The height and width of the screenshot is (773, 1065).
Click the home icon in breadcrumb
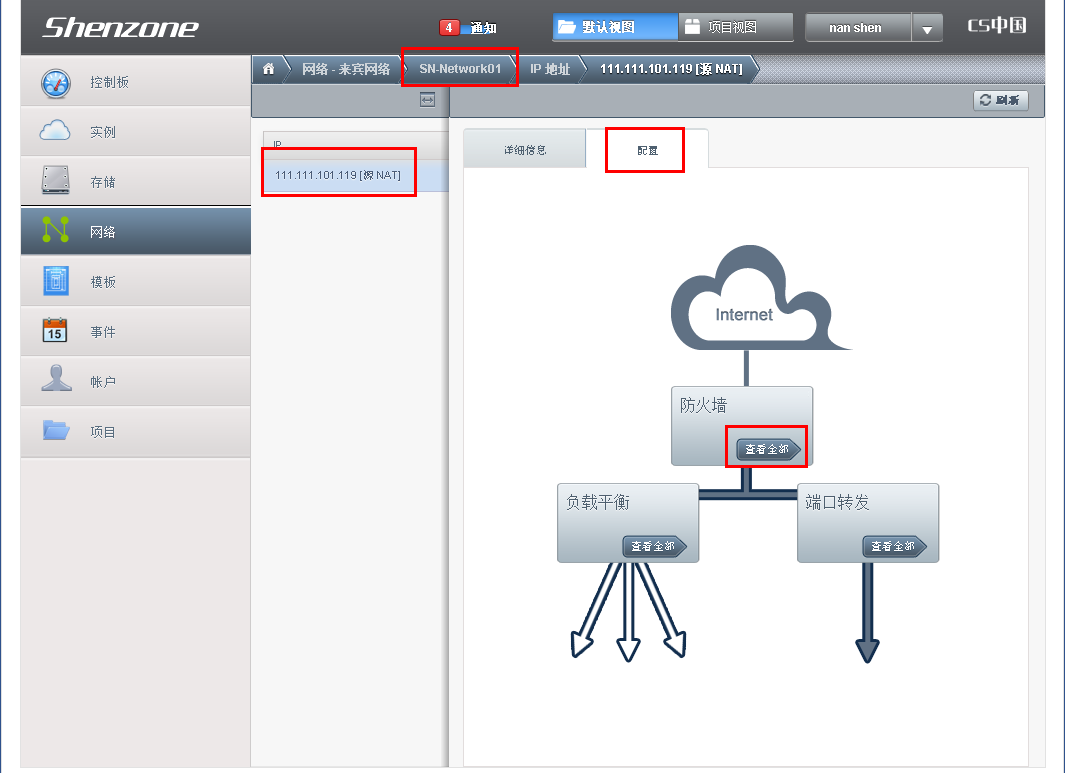coord(268,69)
